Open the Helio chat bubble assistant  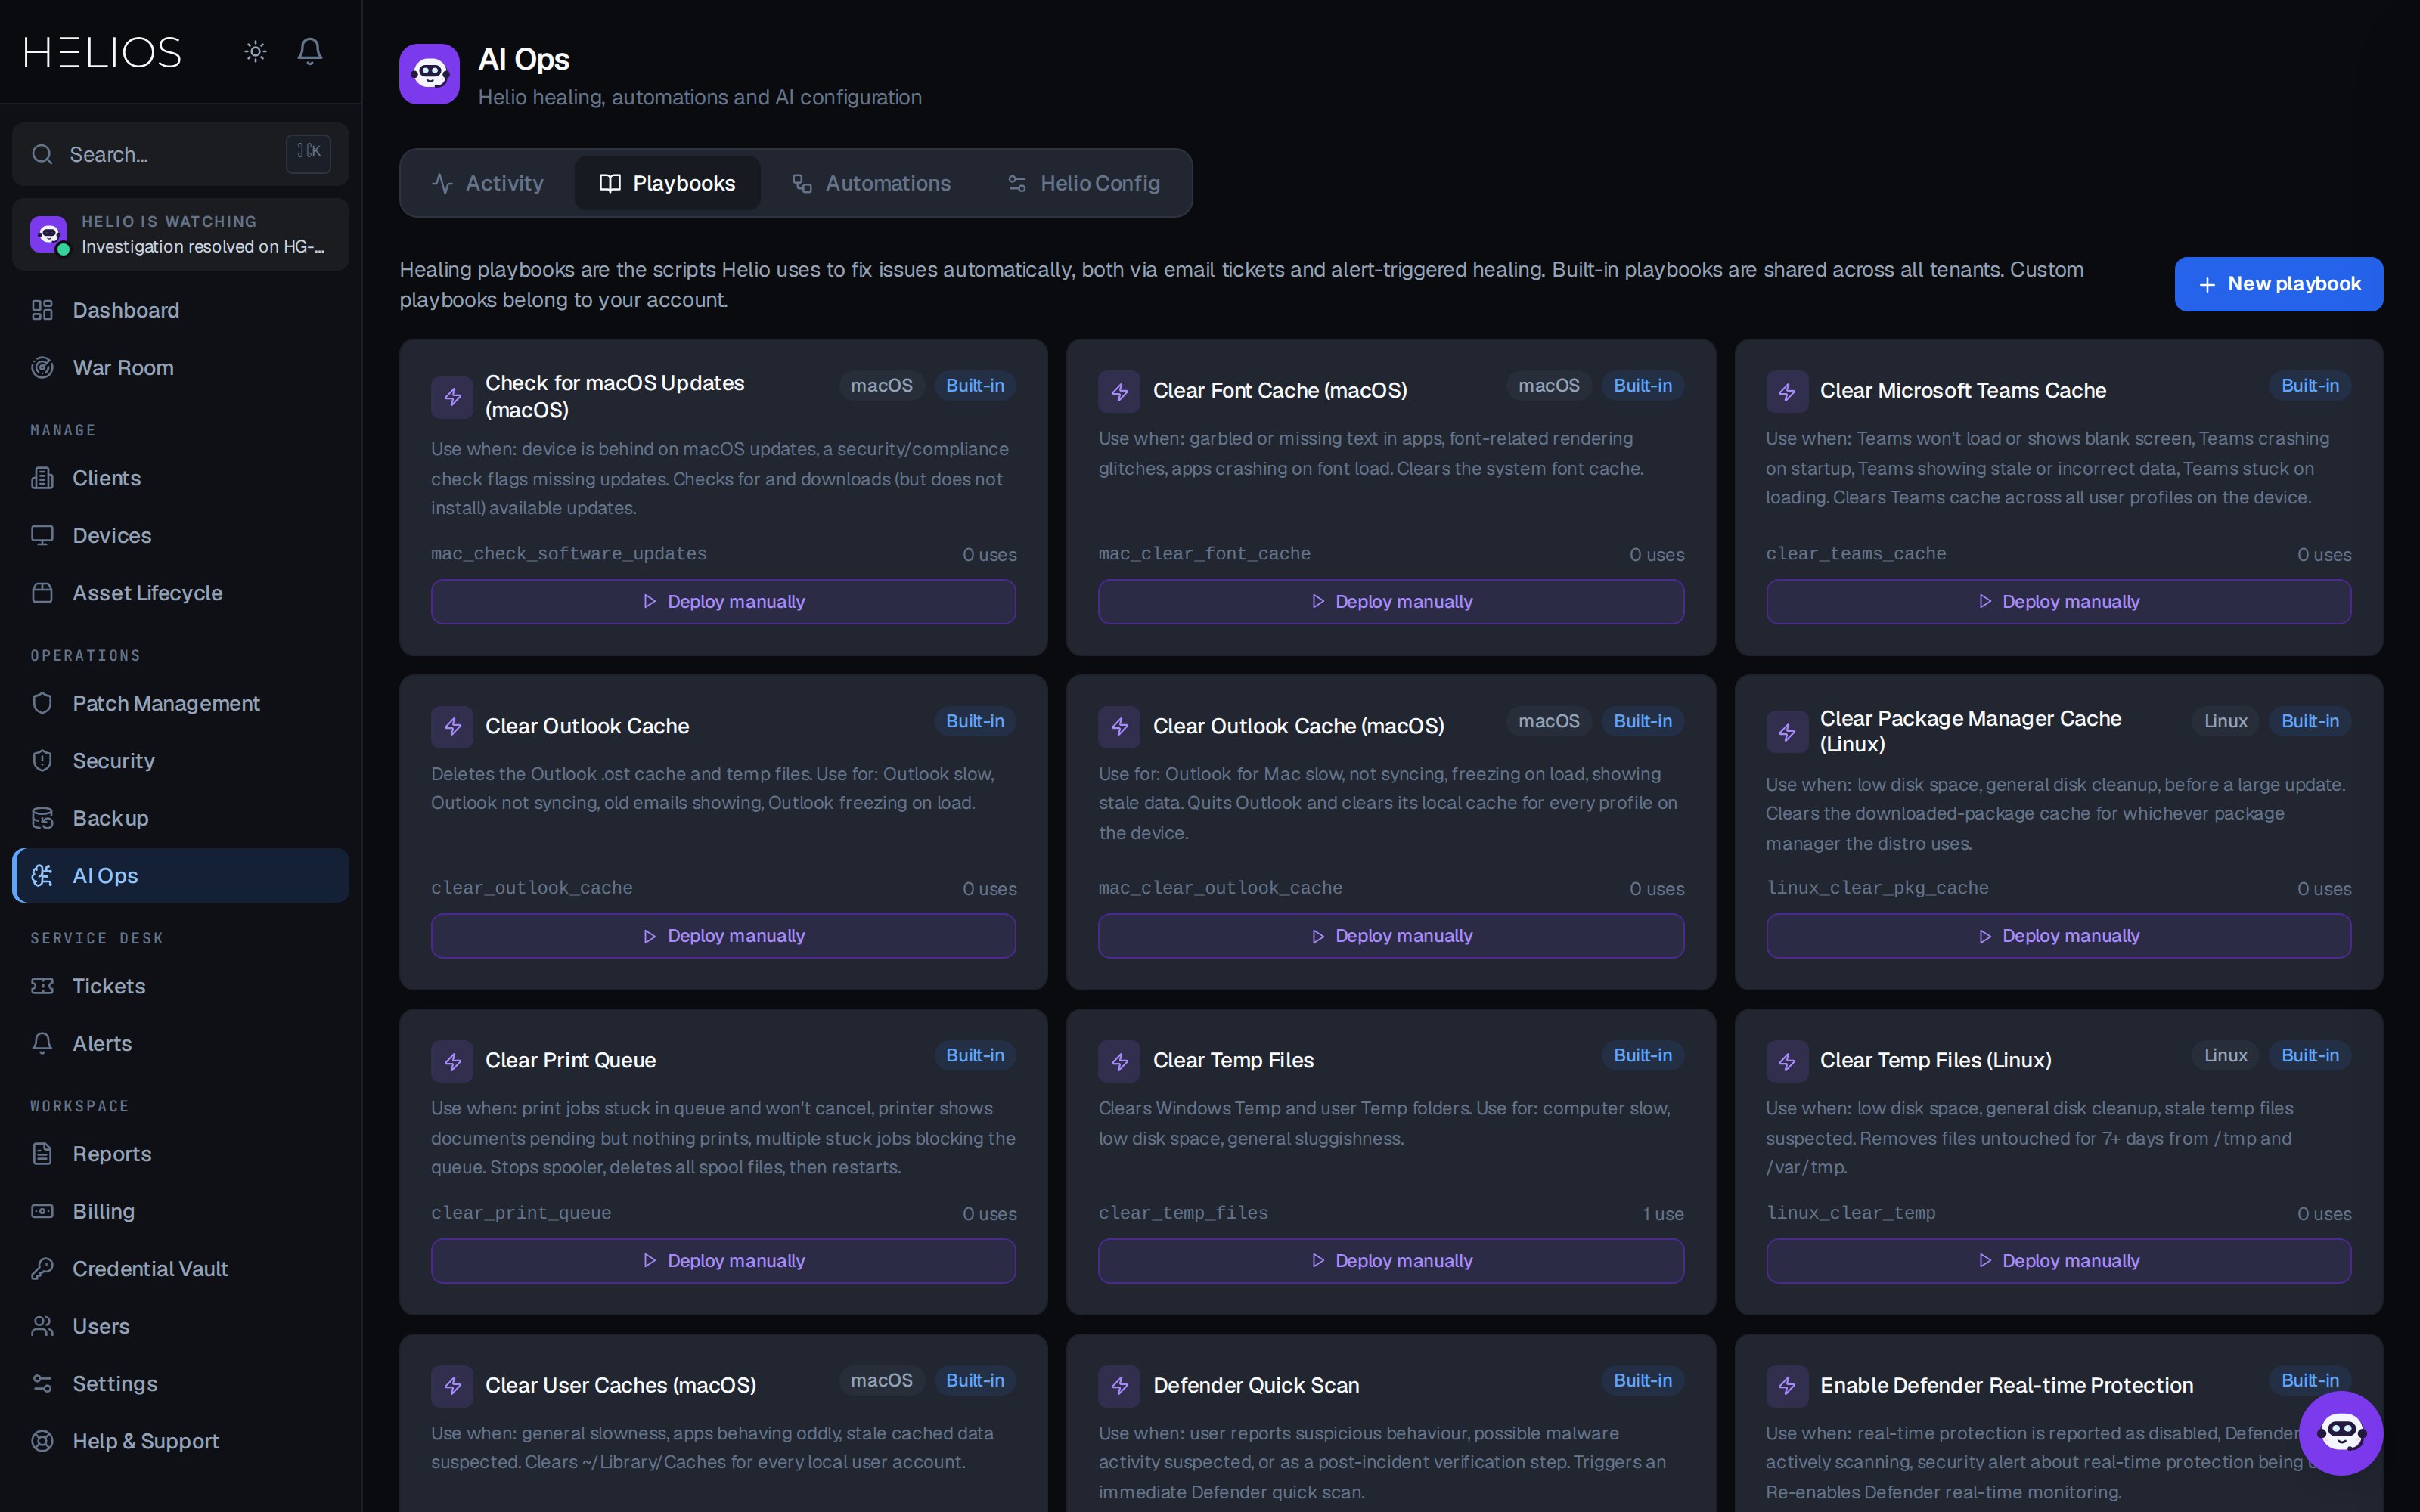2340,1432
